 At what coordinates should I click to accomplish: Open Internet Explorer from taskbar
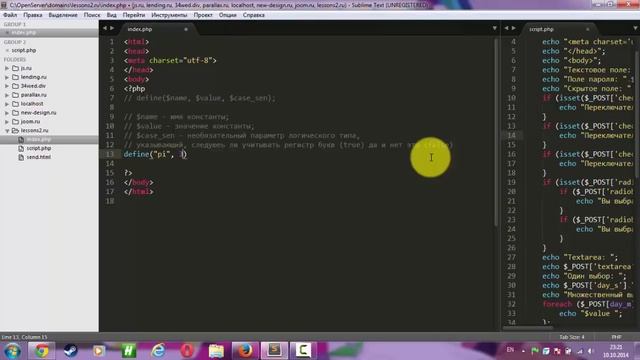[158, 351]
